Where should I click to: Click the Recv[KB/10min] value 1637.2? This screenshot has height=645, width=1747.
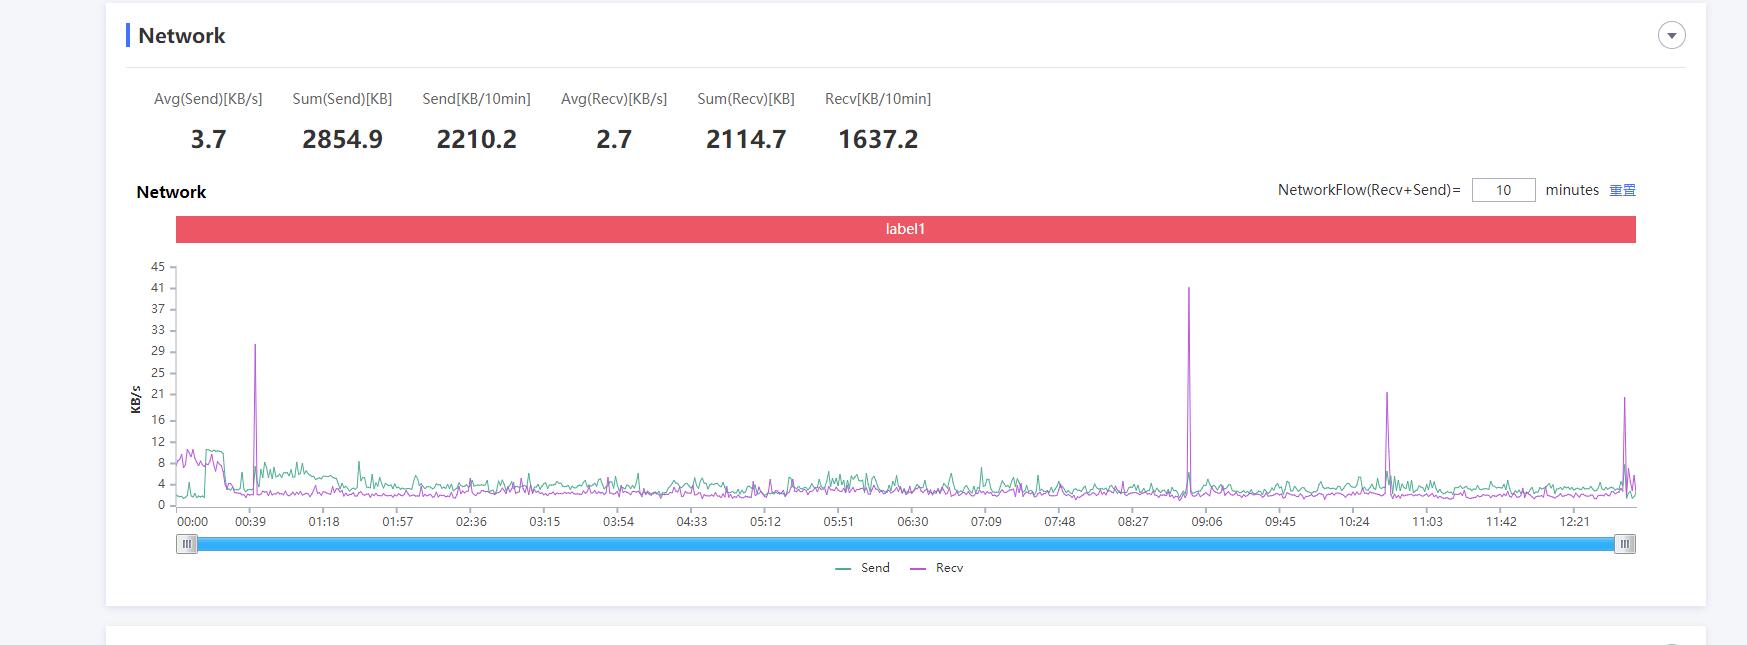[878, 139]
